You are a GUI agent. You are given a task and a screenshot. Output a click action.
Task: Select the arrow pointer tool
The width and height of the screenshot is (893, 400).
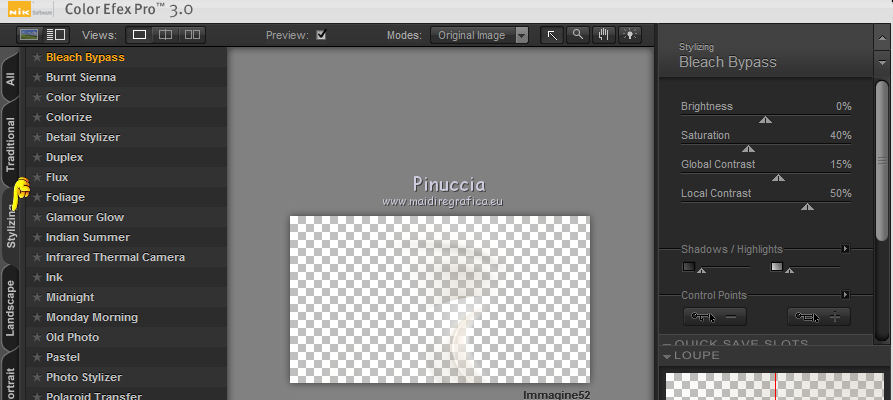(x=552, y=35)
